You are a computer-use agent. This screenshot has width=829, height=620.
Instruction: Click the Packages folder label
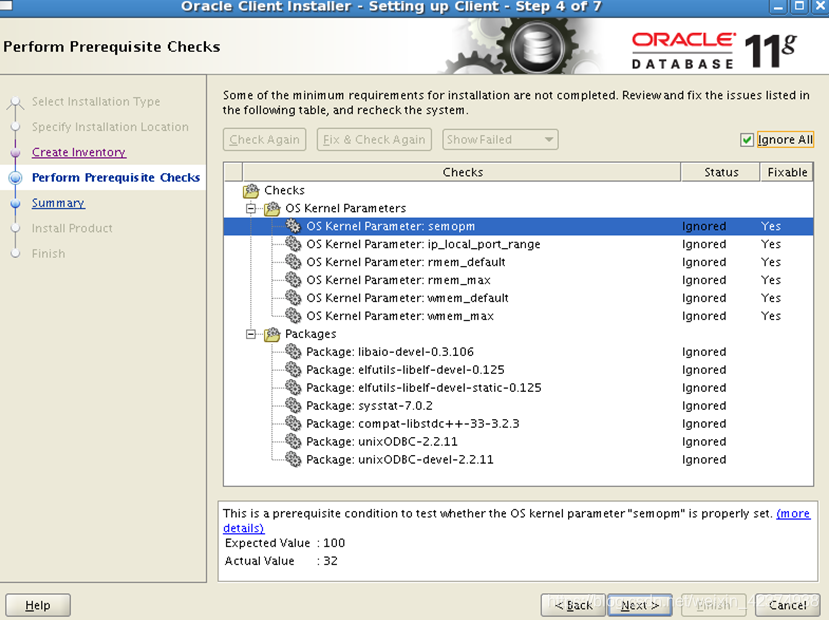point(310,334)
